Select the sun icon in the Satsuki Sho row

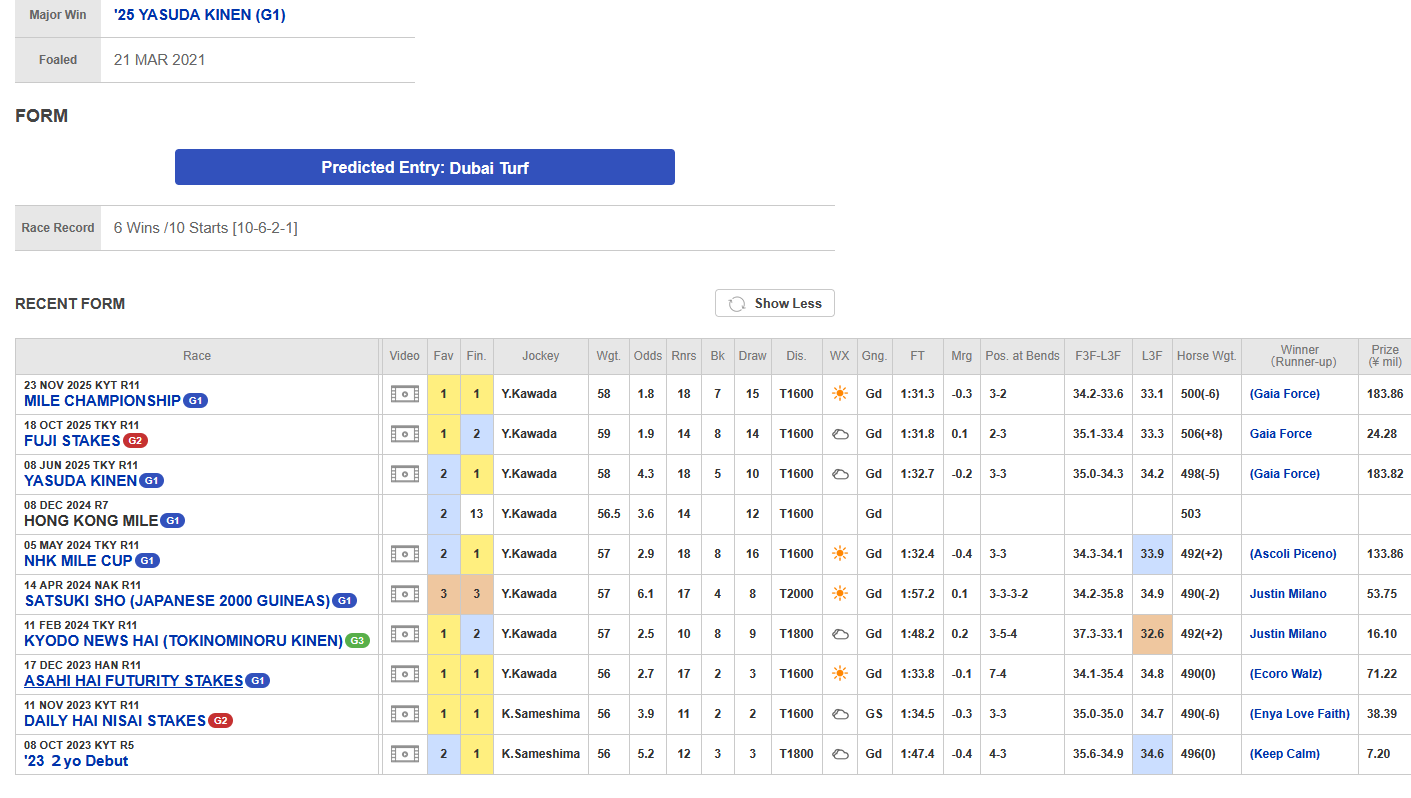coord(839,594)
